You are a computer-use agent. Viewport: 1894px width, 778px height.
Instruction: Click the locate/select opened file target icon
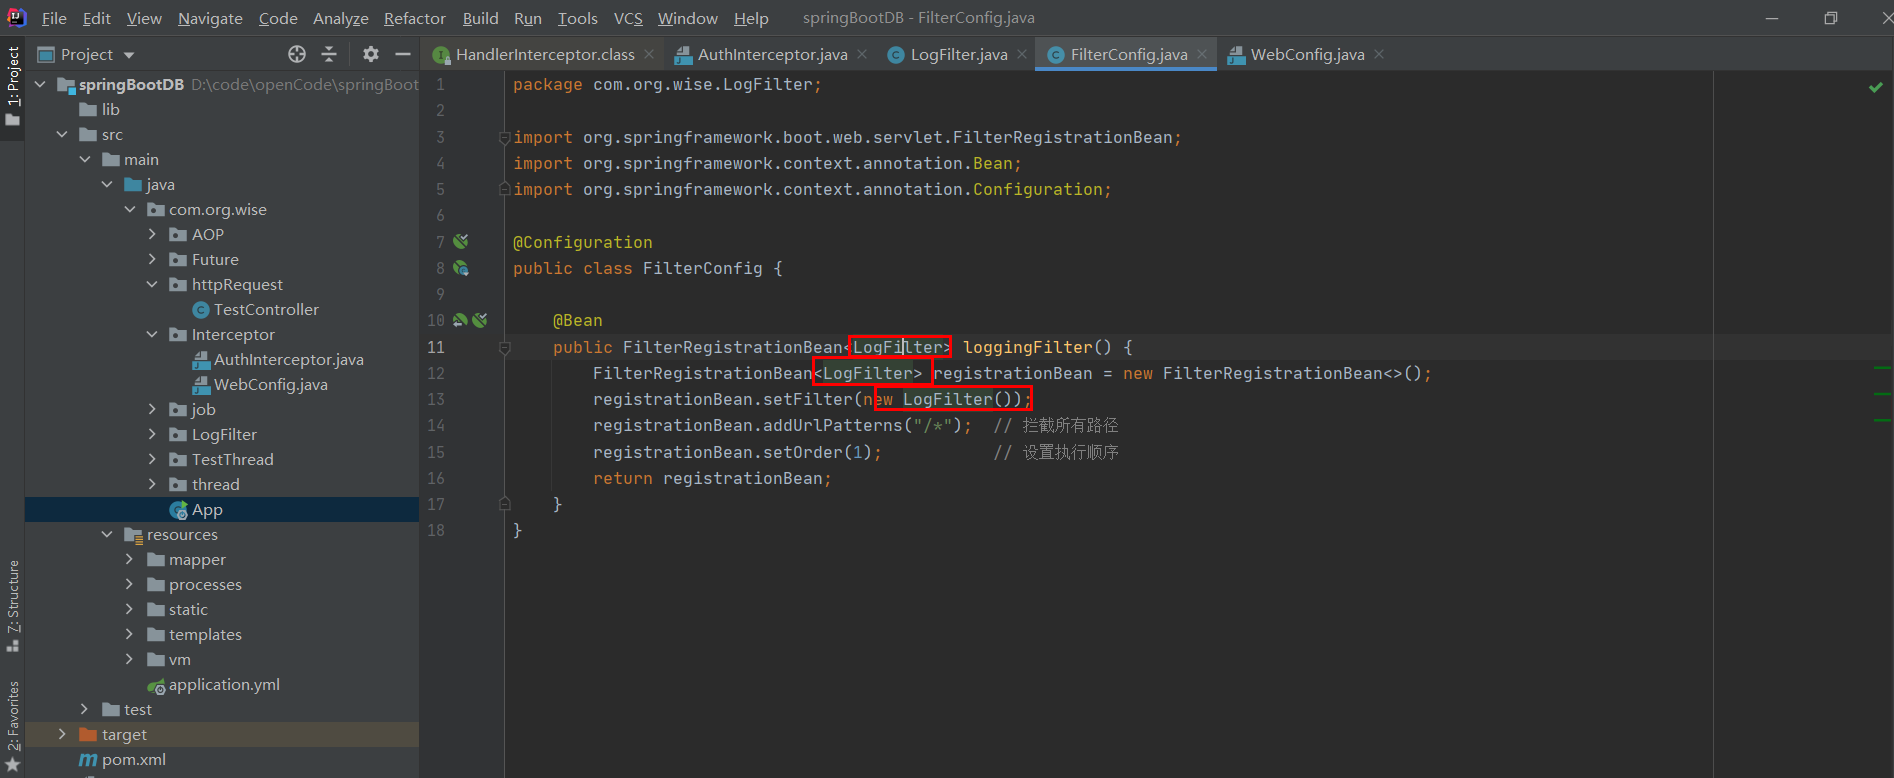click(x=297, y=54)
